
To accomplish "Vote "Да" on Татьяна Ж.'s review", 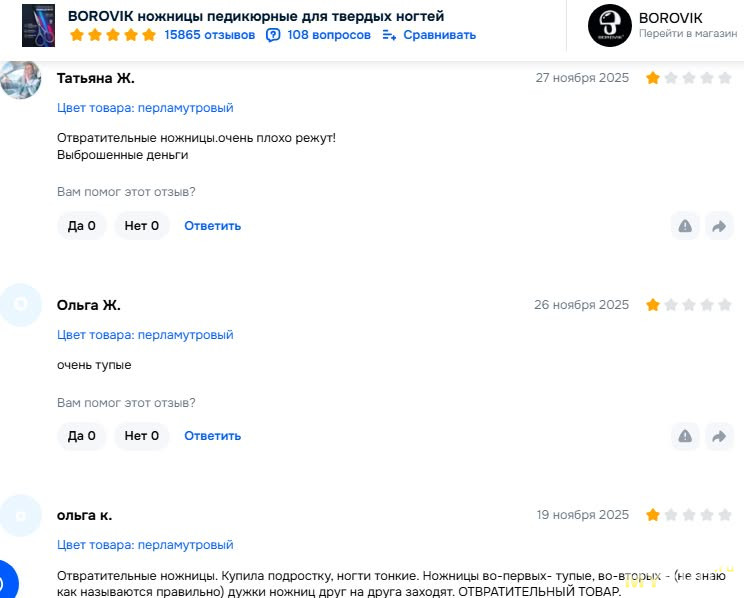I will [x=82, y=226].
